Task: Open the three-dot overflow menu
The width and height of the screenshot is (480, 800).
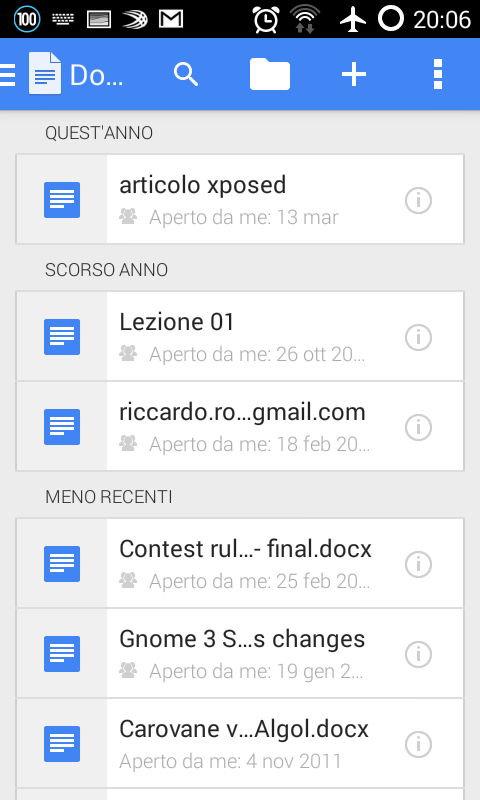Action: click(x=438, y=74)
